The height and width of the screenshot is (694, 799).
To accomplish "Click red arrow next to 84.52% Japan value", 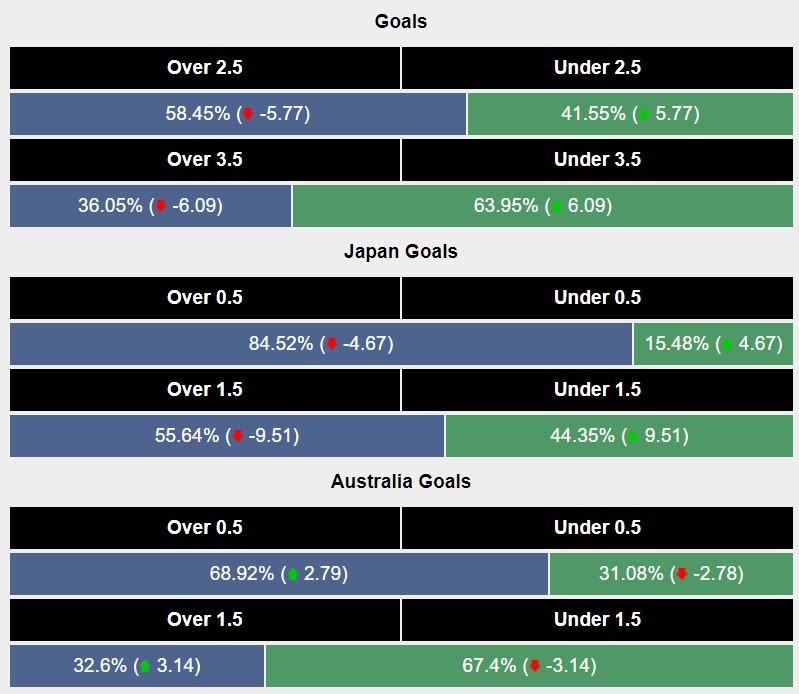I will [x=332, y=344].
